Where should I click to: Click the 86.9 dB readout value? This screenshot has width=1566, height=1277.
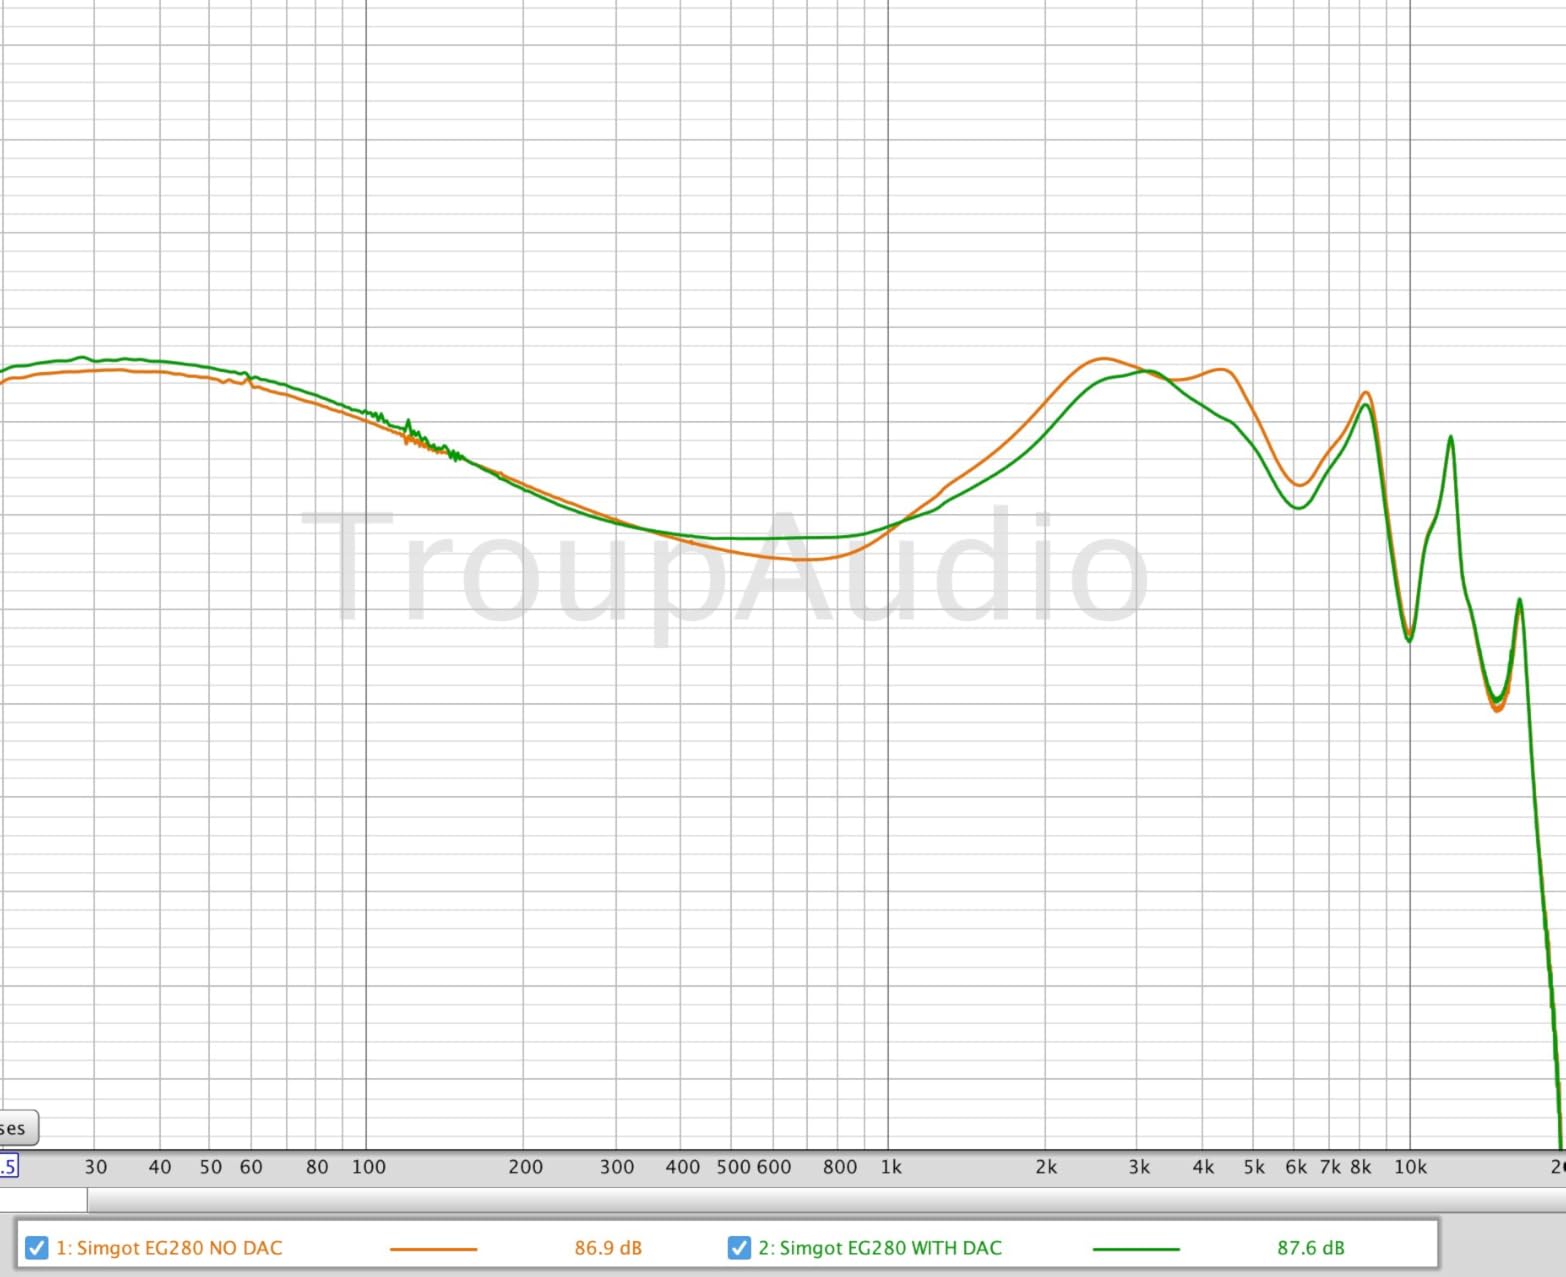608,1247
